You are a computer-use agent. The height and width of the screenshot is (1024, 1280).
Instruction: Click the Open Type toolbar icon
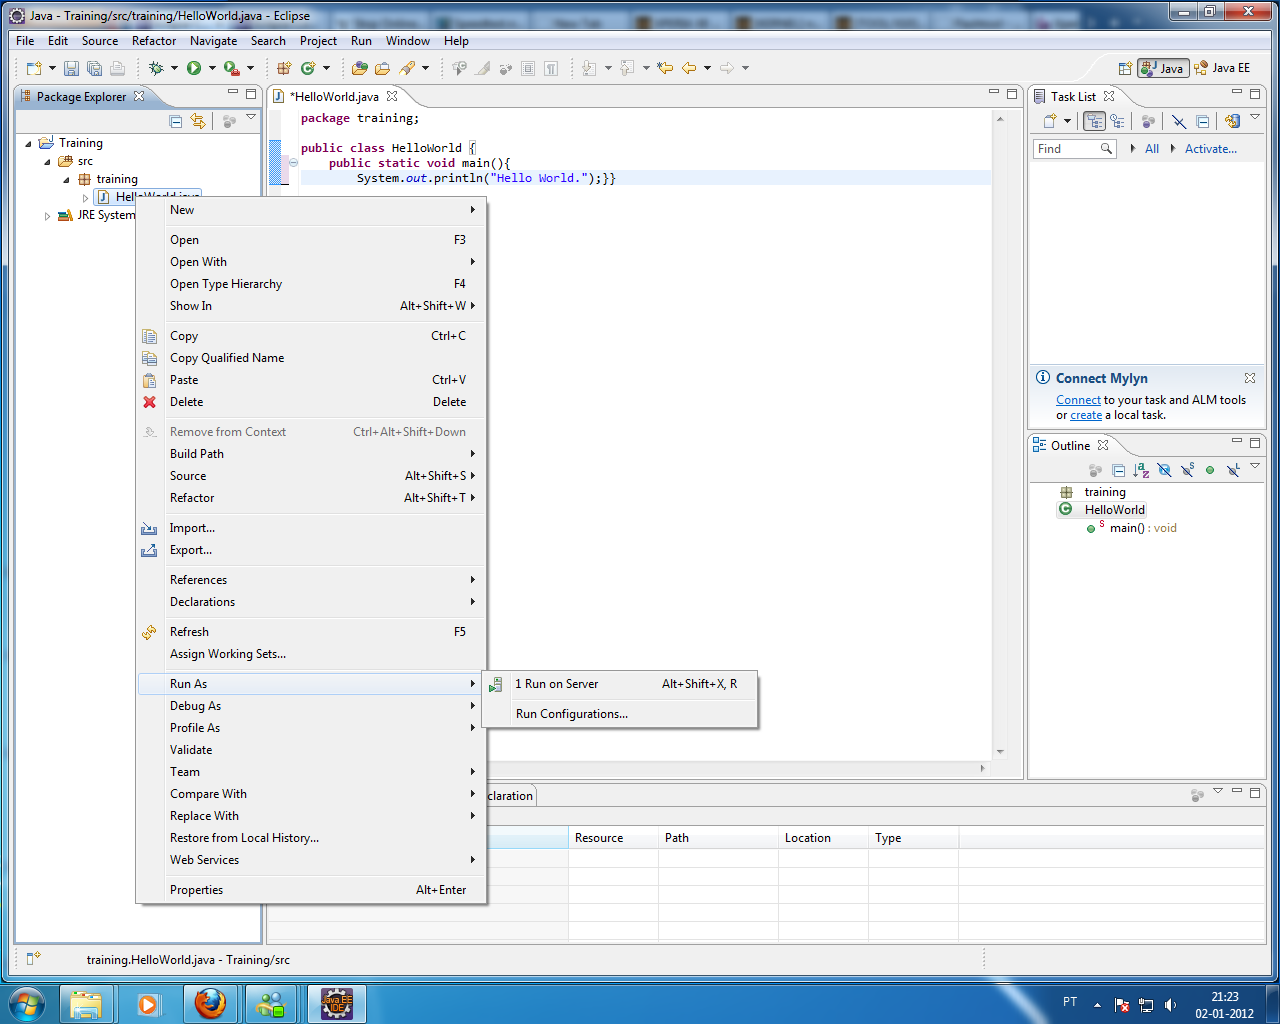point(360,68)
